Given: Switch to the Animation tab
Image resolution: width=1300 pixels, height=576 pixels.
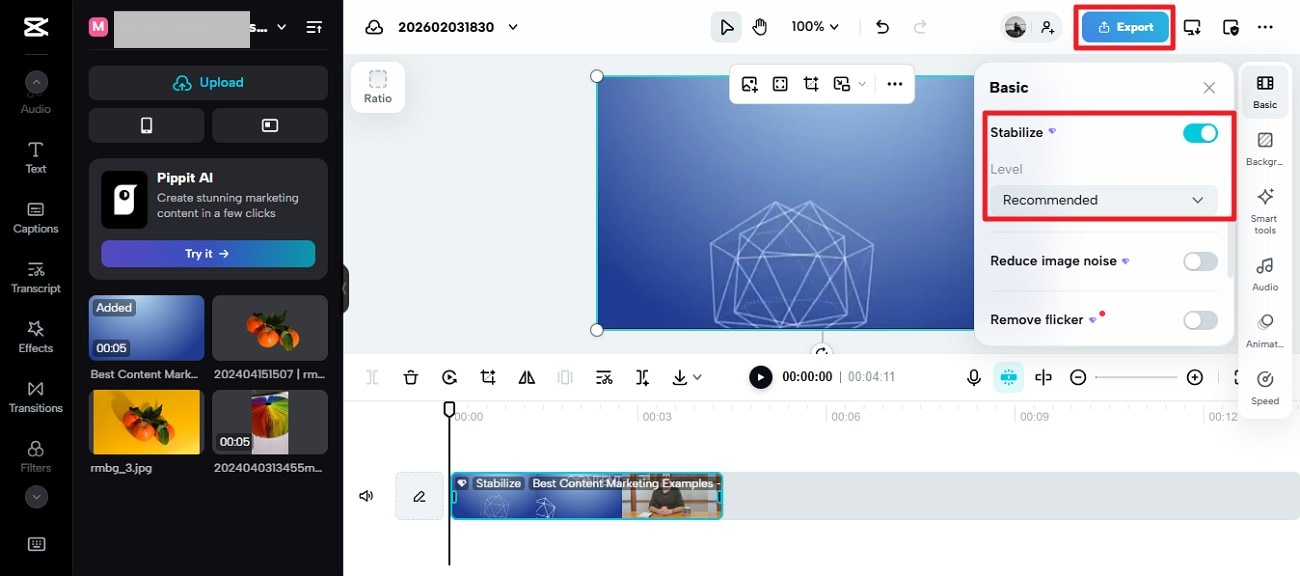Looking at the screenshot, I should click(1265, 330).
